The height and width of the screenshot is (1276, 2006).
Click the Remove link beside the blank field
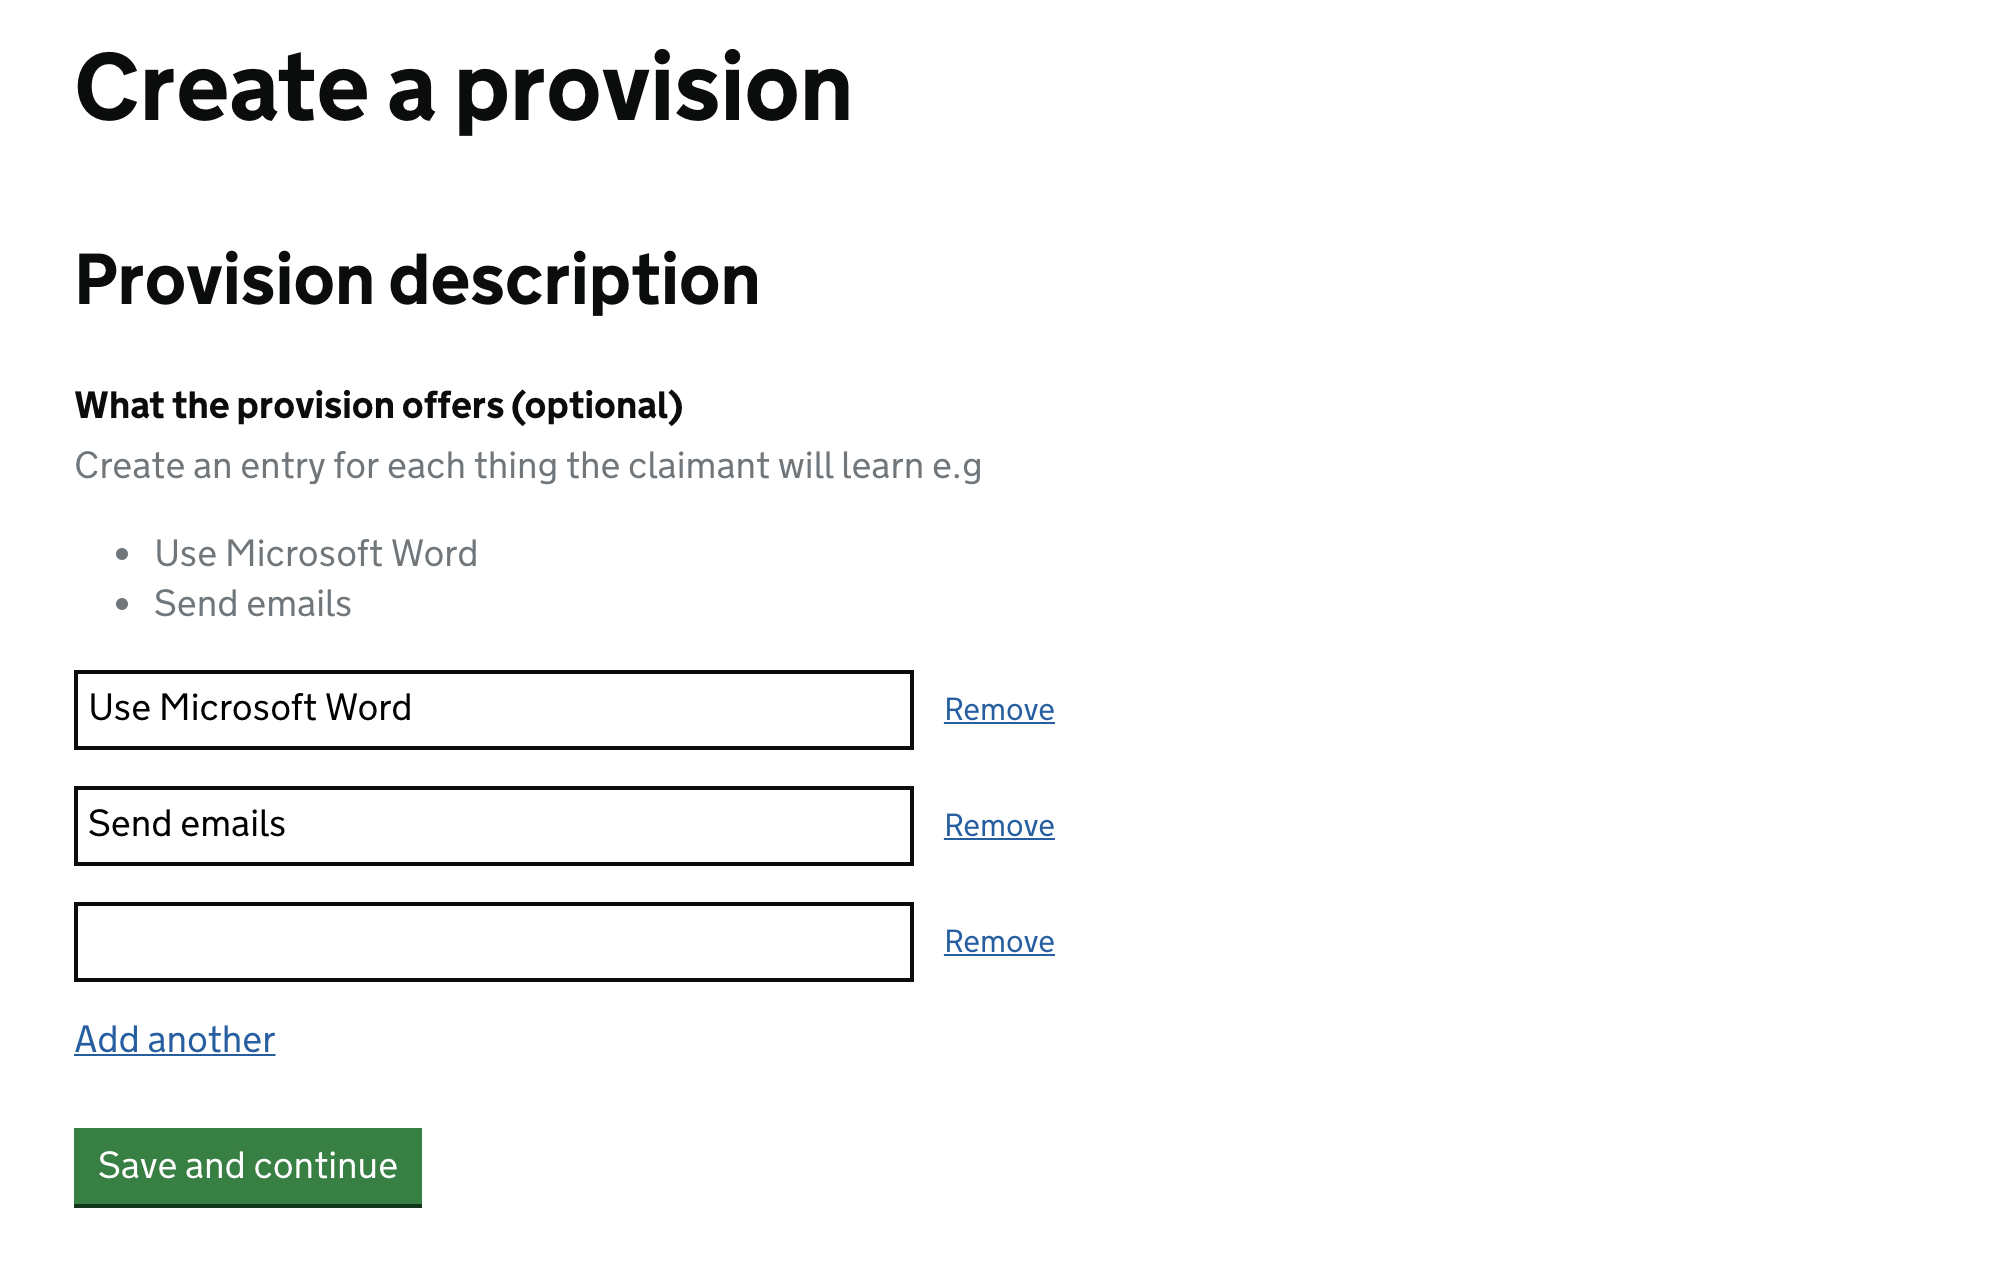pyautogui.click(x=997, y=941)
